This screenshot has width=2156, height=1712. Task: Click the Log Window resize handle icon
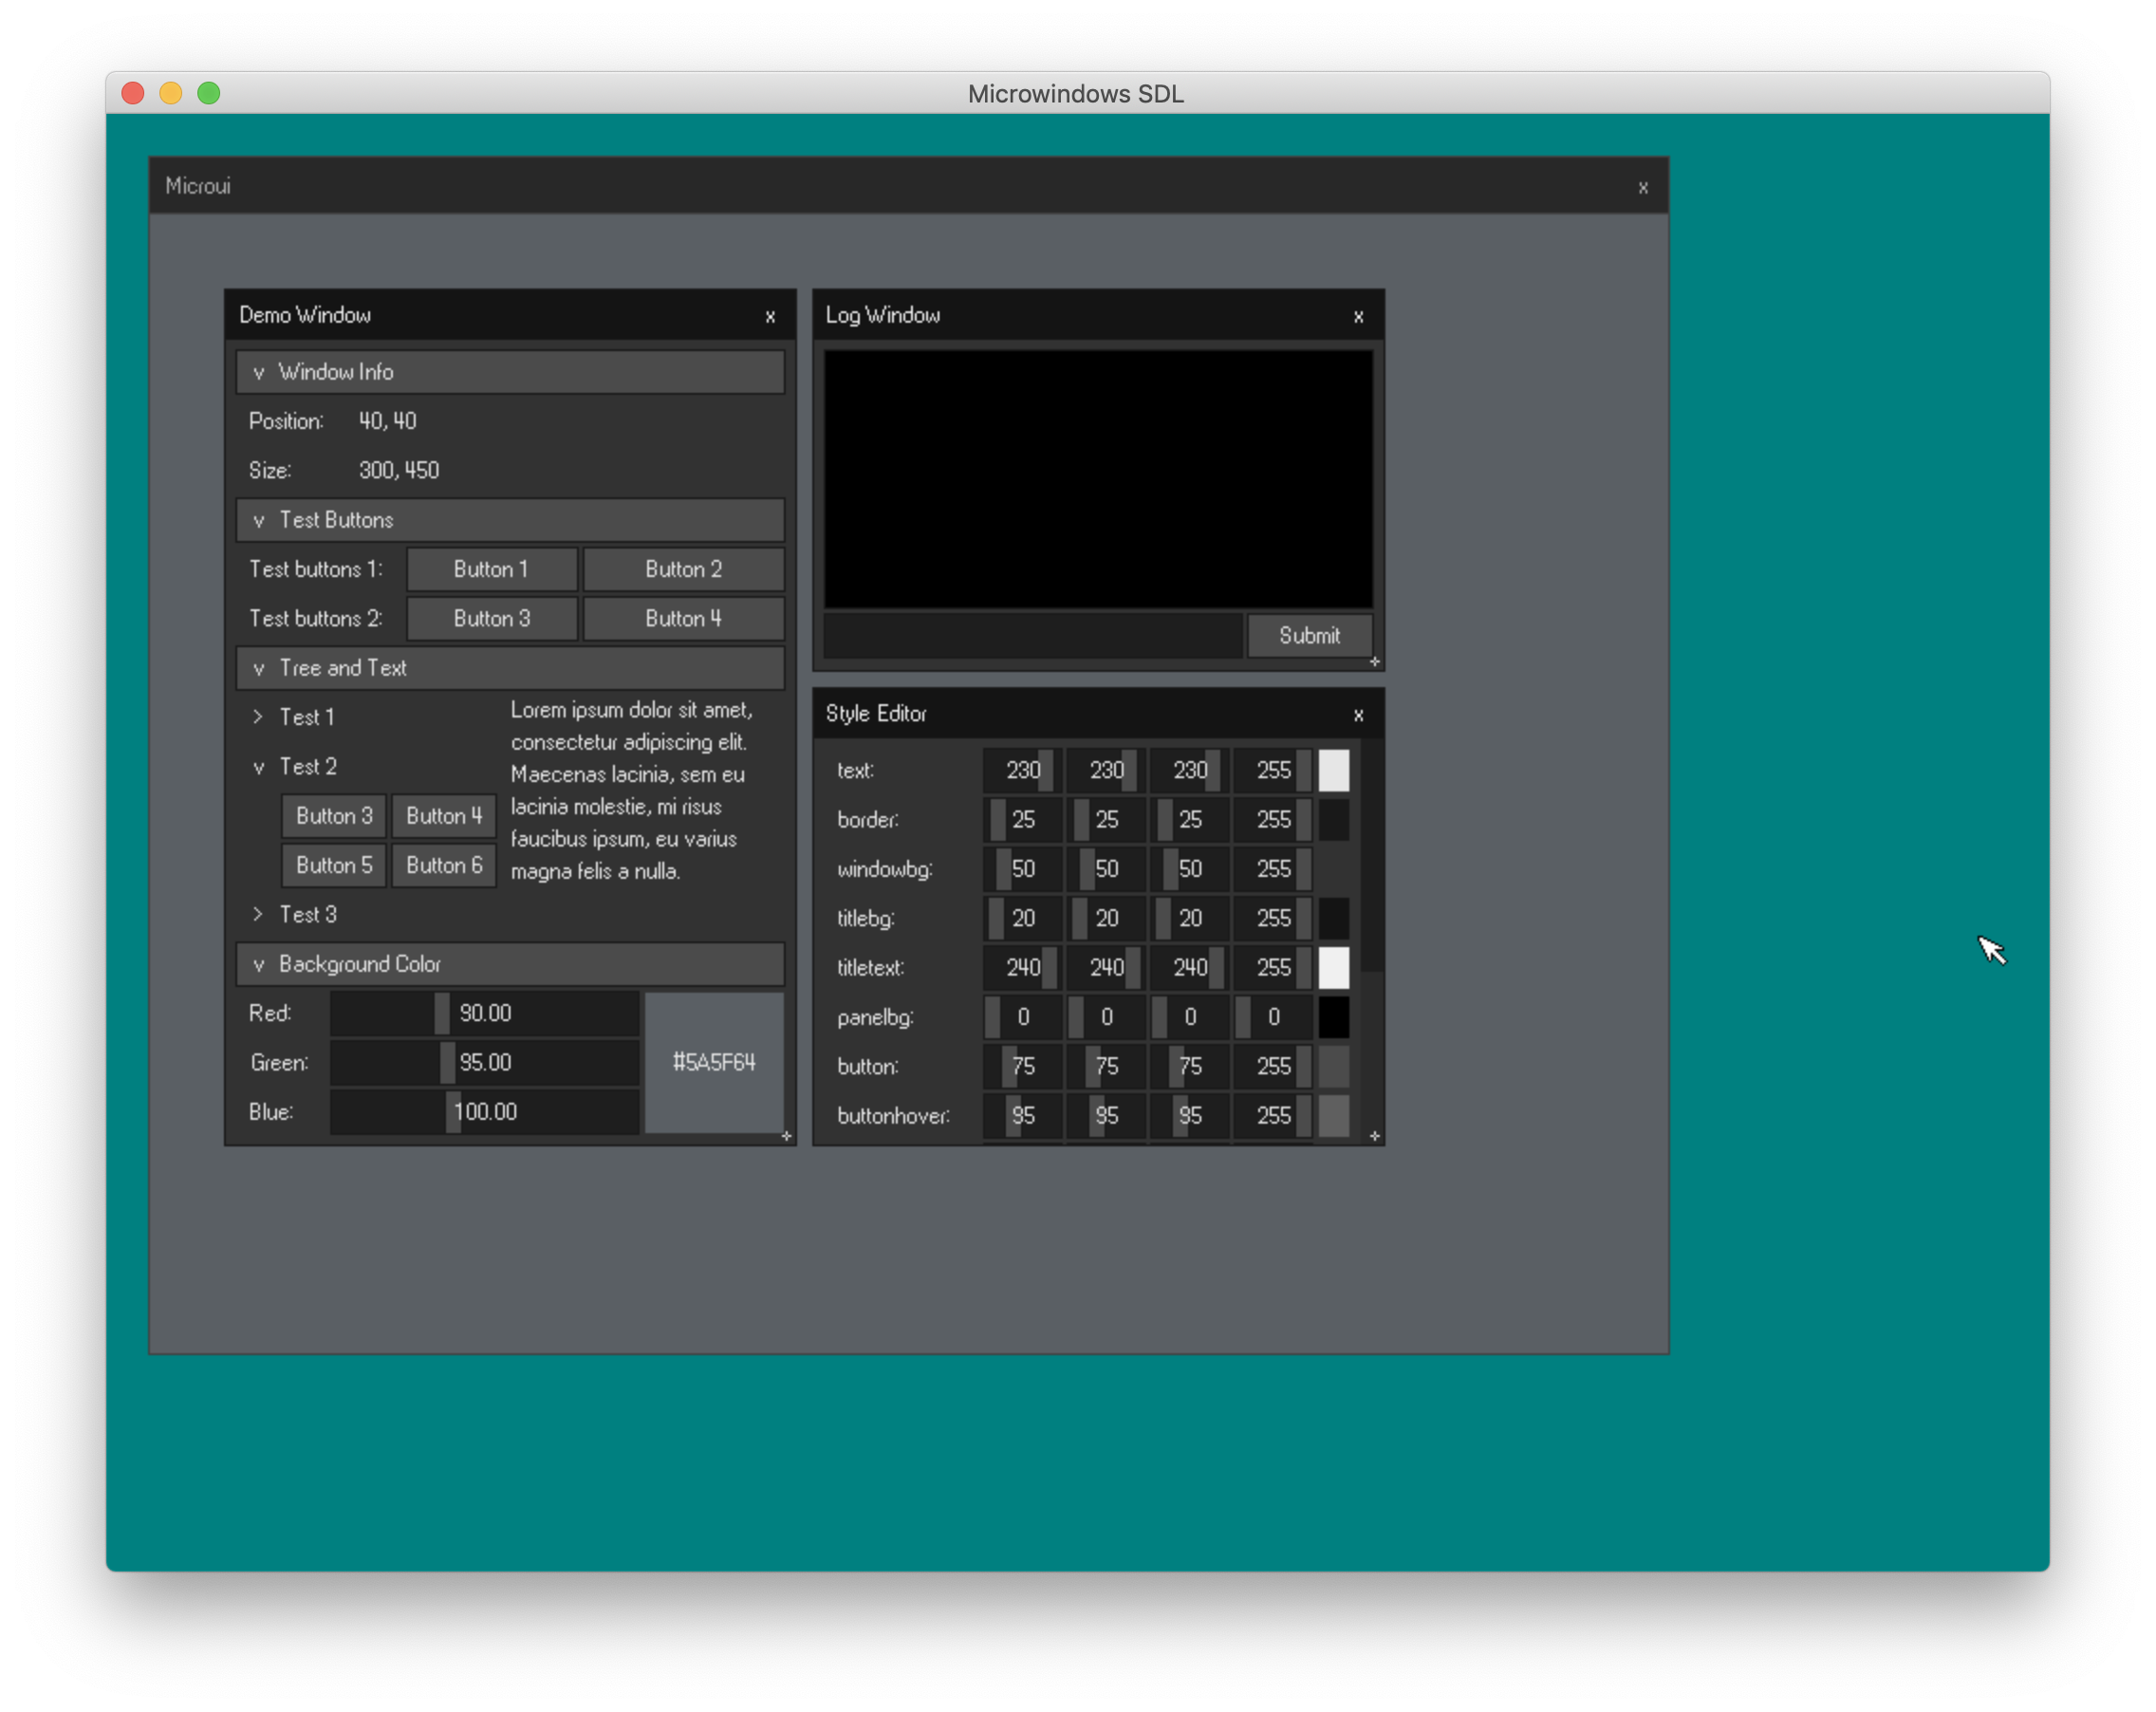coord(1375,662)
